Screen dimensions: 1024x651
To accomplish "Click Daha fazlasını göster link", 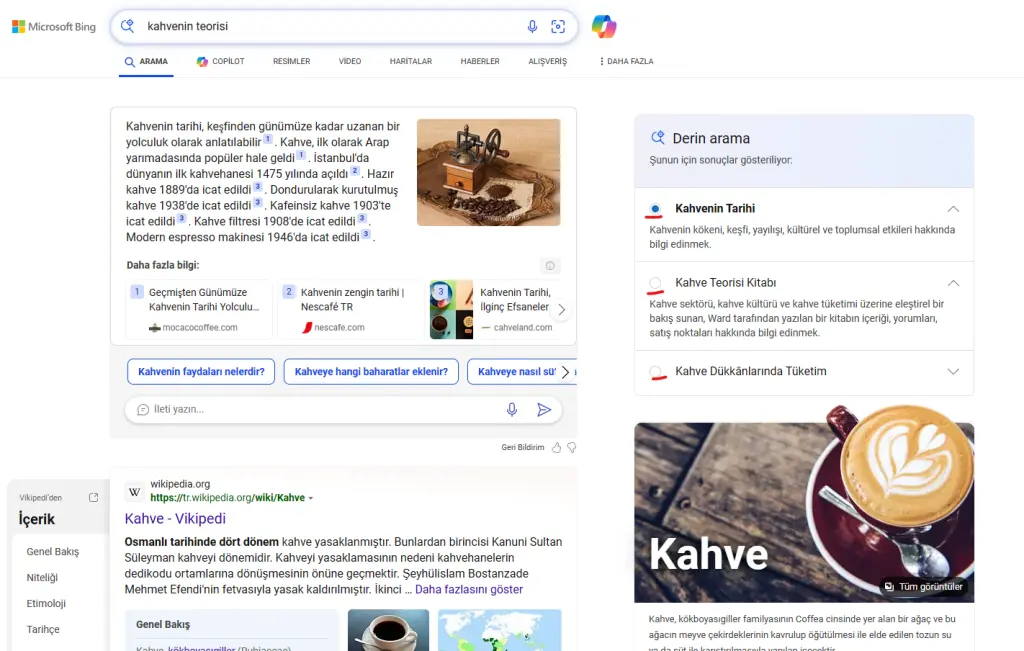I will 469,590.
